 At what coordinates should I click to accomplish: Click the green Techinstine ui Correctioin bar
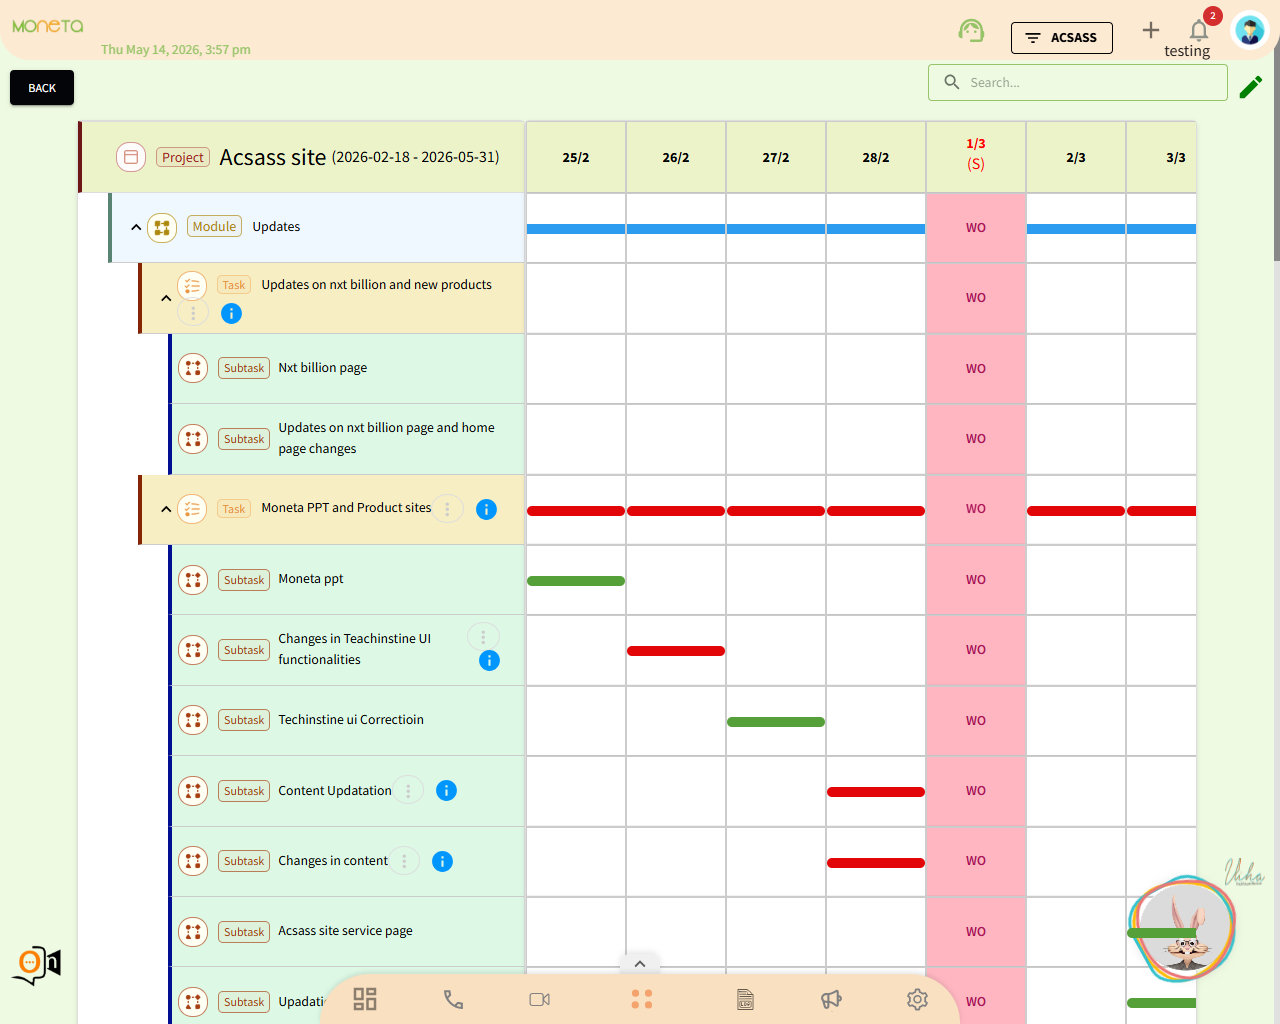tap(776, 722)
